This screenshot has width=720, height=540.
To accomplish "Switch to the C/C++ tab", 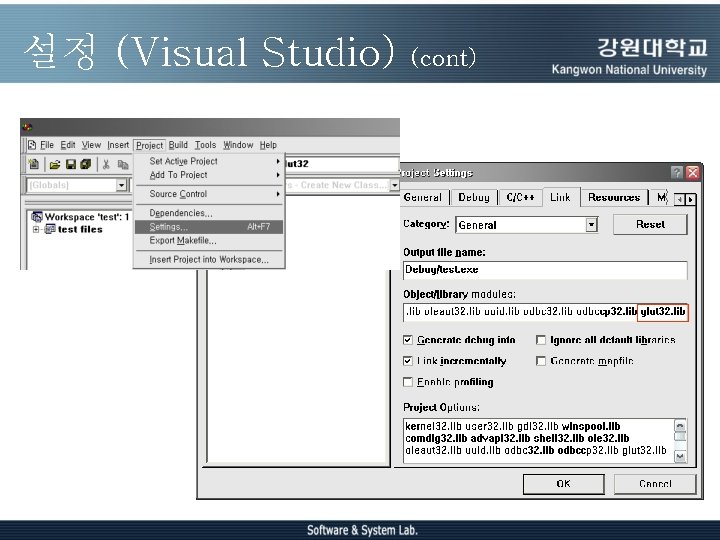I will pyautogui.click(x=520, y=197).
